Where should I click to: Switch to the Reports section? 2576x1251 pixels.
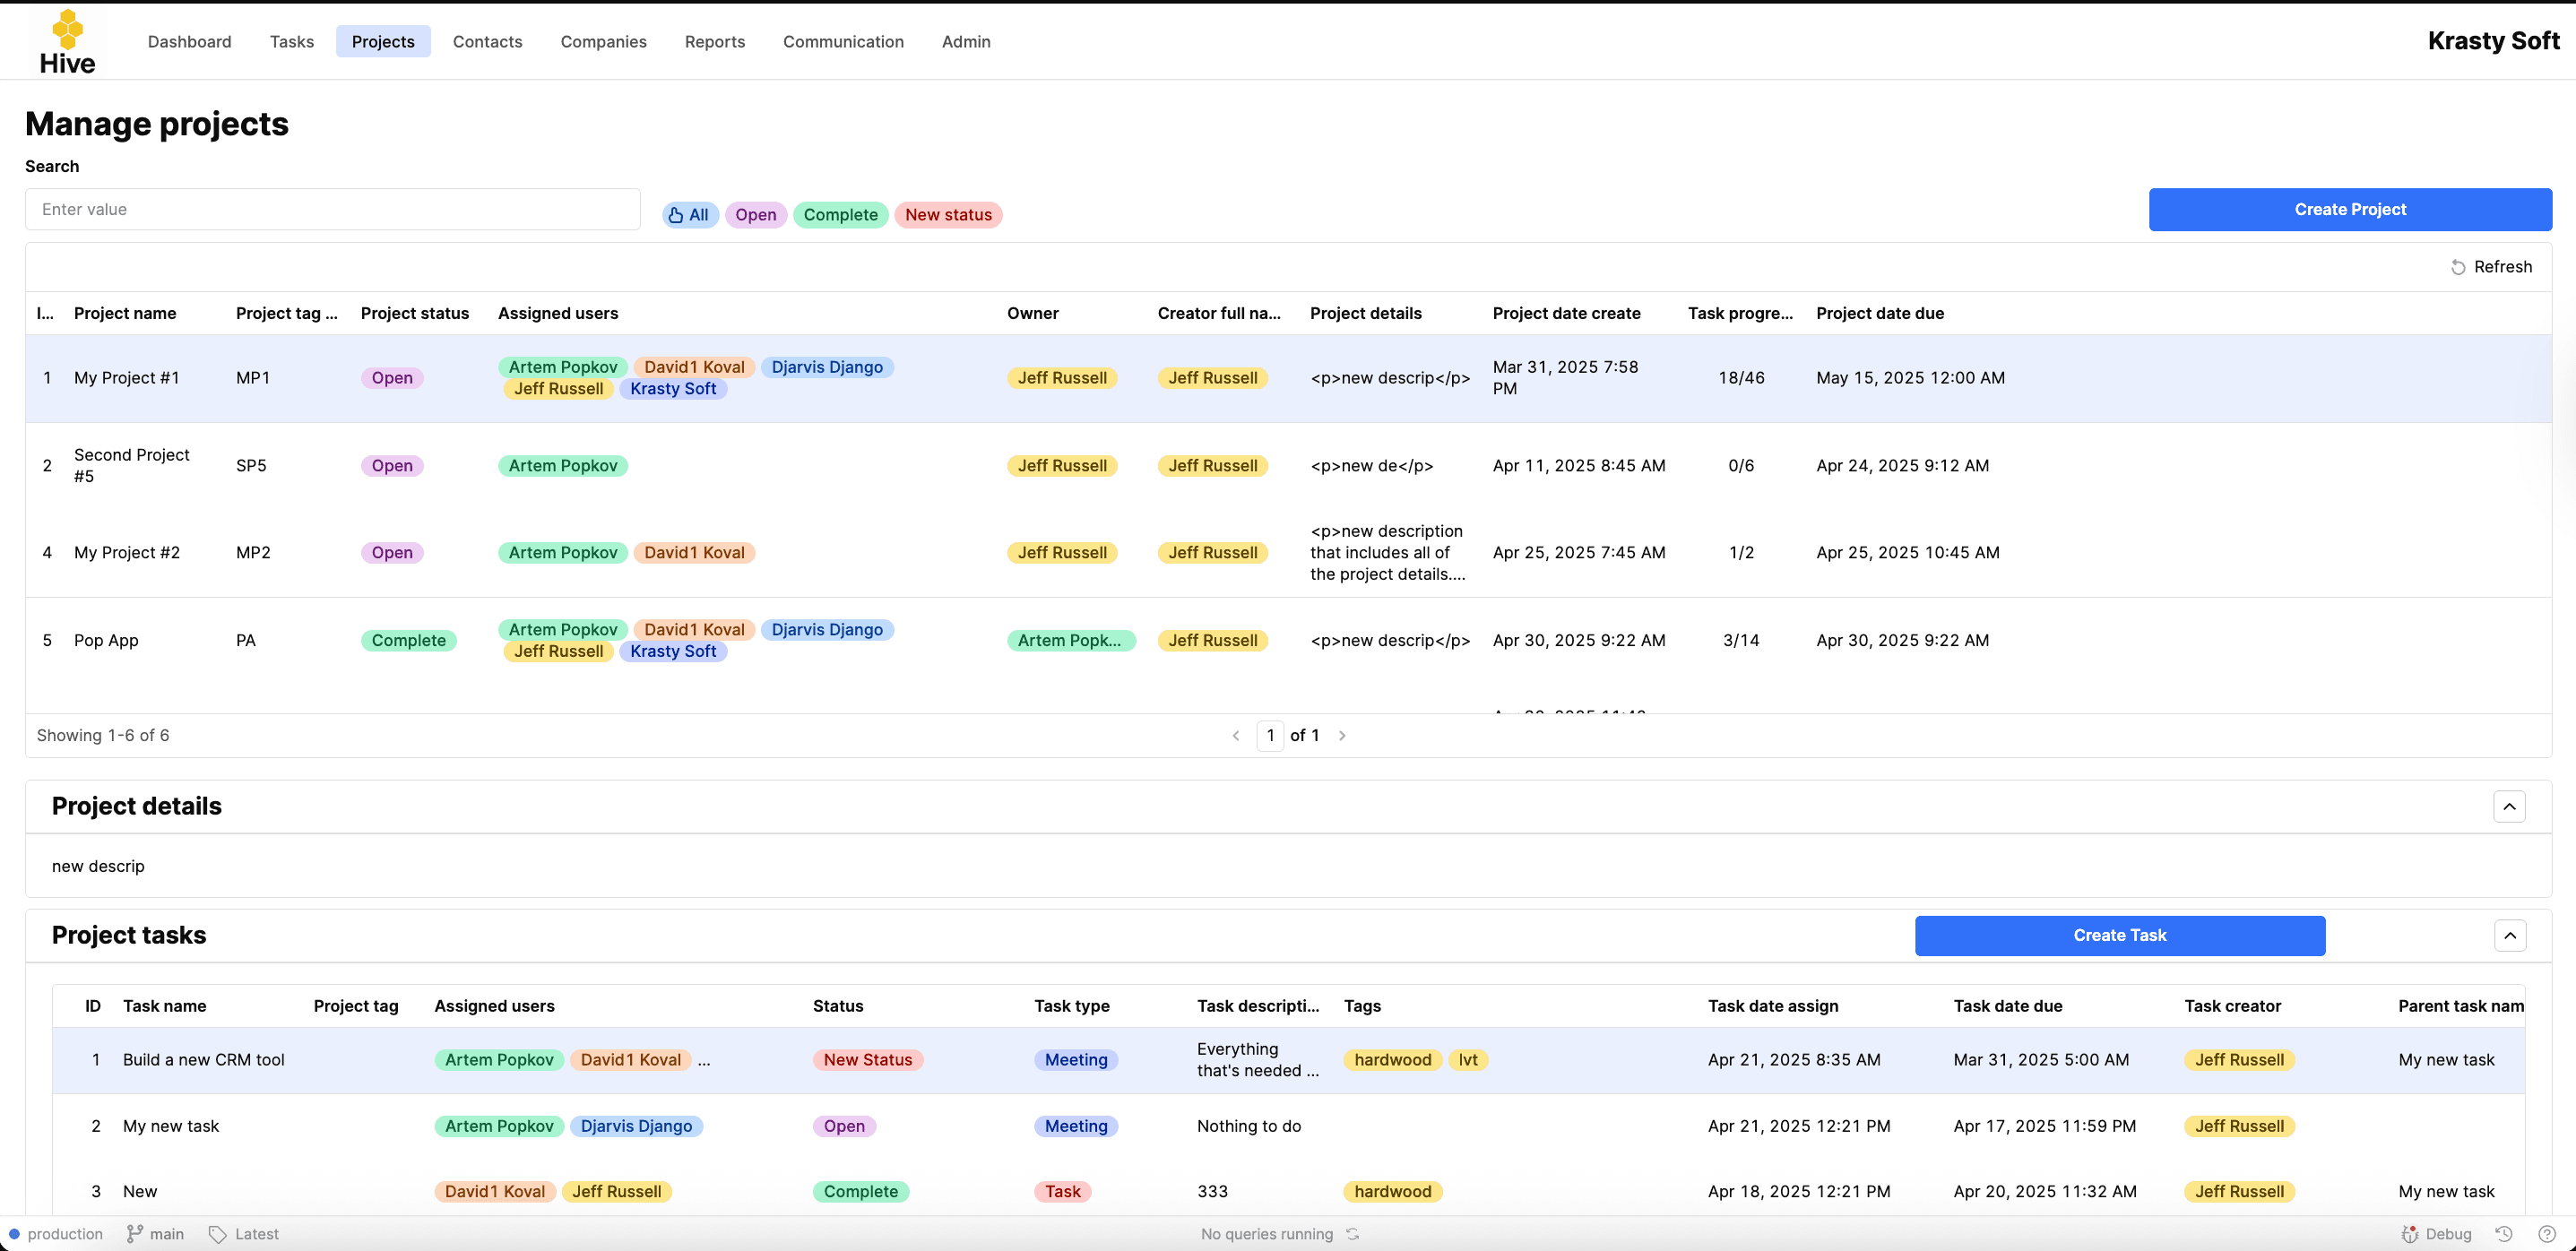click(714, 41)
